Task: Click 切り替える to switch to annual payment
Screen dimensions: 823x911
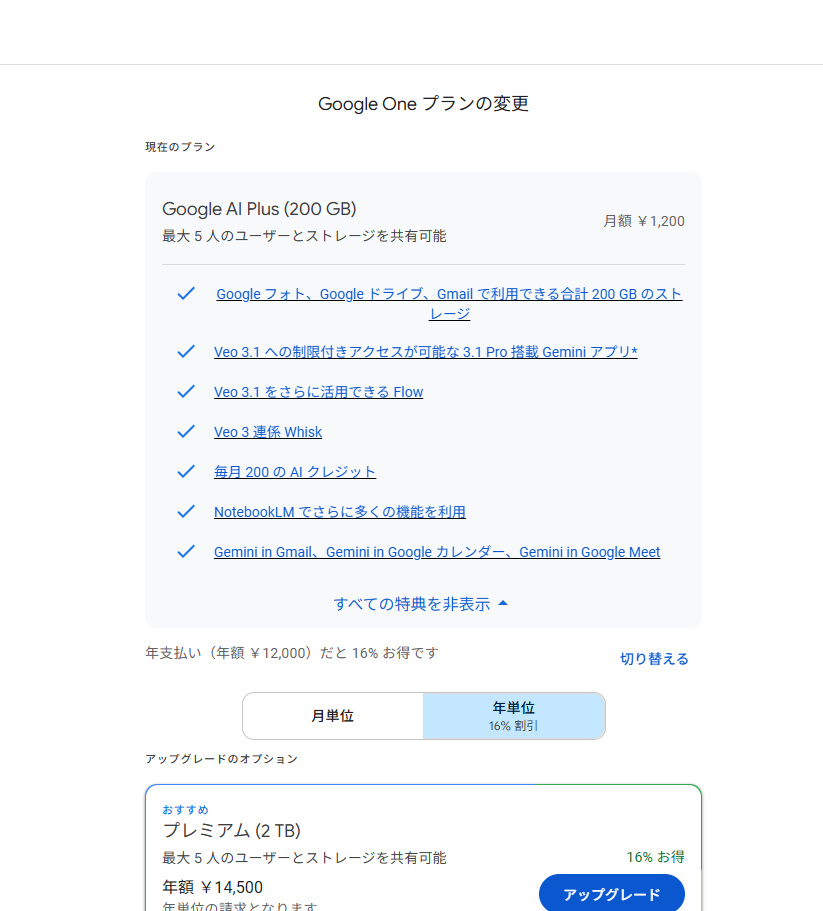Action: (x=654, y=659)
